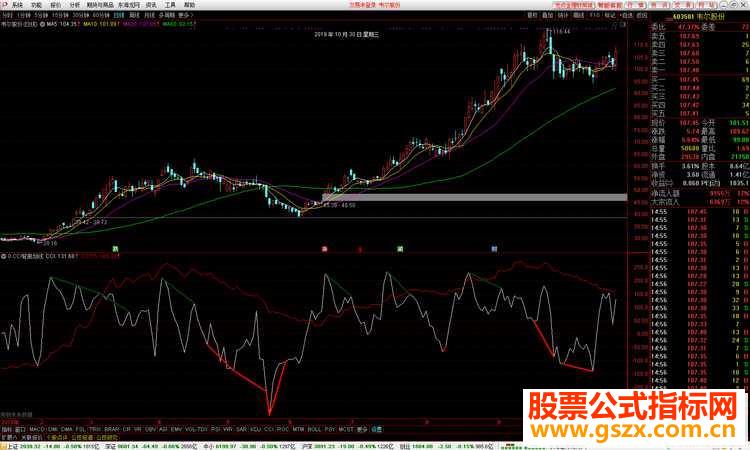The height and width of the screenshot is (450, 750).
Task: Click the 窗口 tab in indicator bar
Action: point(20,429)
